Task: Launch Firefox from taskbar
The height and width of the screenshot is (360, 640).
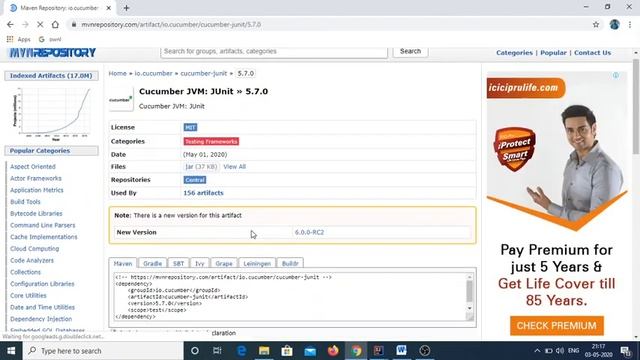Action: (x=333, y=351)
